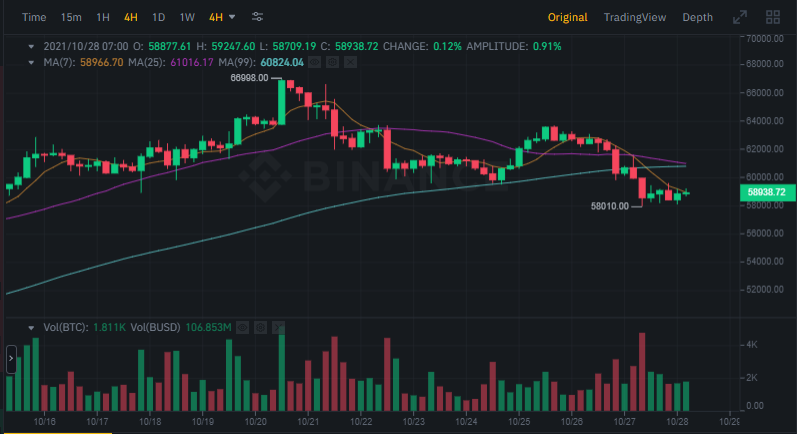Select the 1D interval button
This screenshot has height=434, width=797.
(x=158, y=17)
